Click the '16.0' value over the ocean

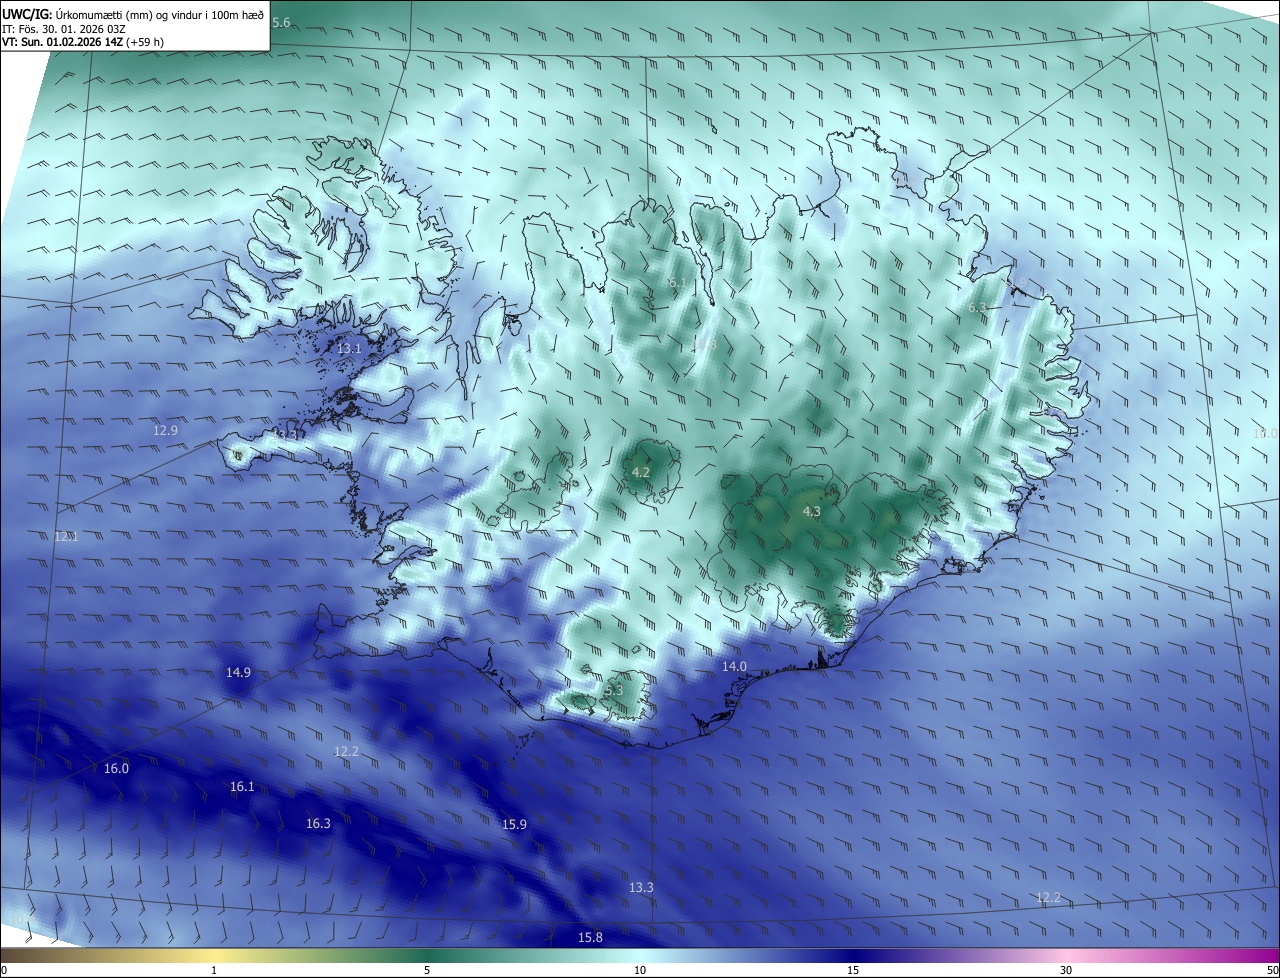click(116, 768)
